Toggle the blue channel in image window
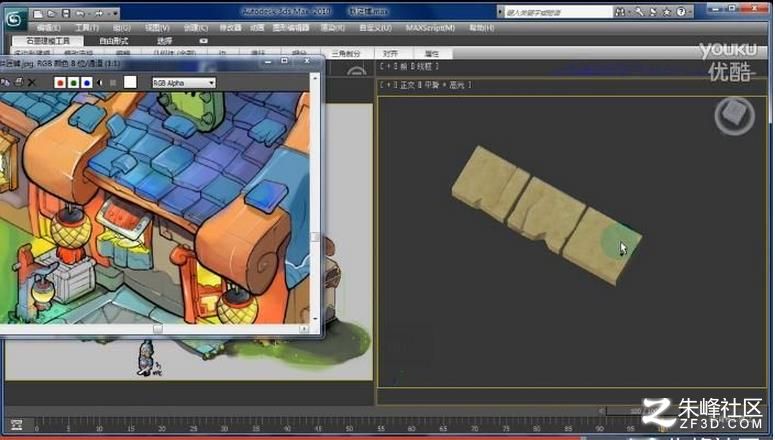The width and height of the screenshot is (775, 440). click(x=87, y=83)
